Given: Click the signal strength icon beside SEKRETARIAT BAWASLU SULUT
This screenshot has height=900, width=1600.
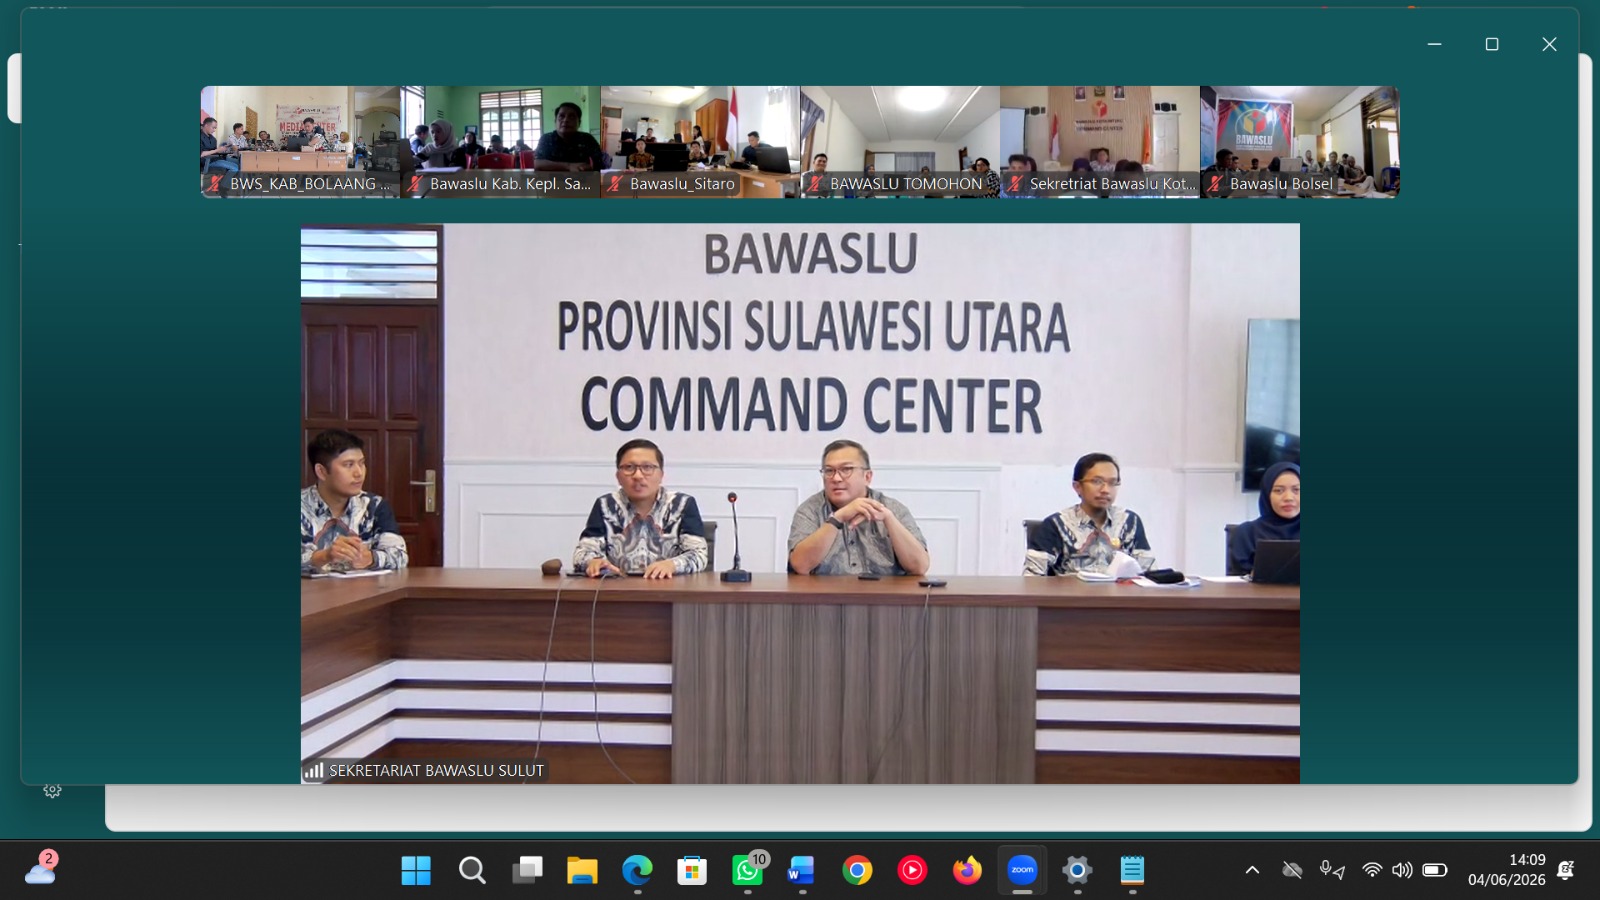Looking at the screenshot, I should [x=314, y=771].
